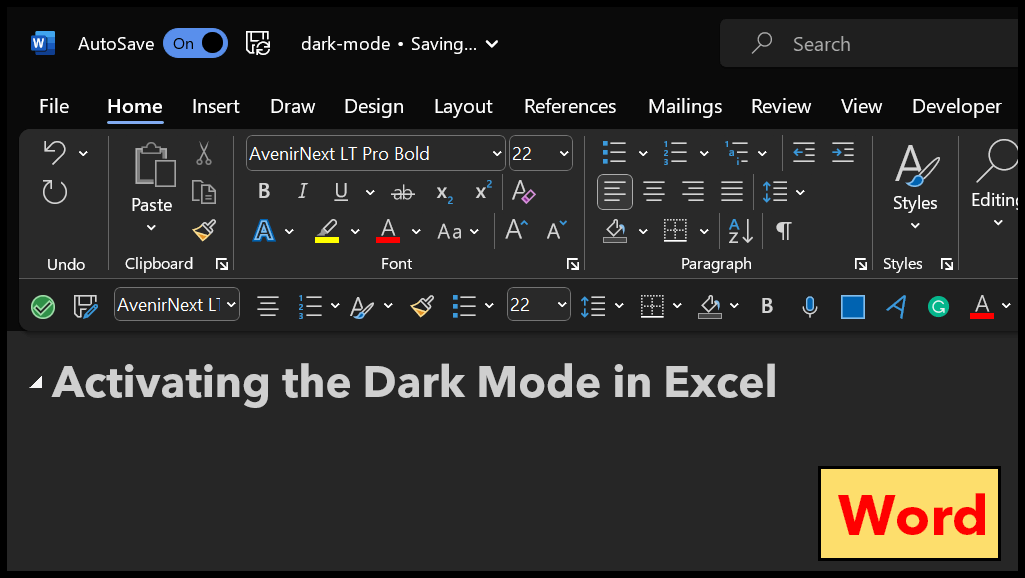Apply the yellow text highlight color
Viewport: 1025px width, 578px height.
(327, 231)
